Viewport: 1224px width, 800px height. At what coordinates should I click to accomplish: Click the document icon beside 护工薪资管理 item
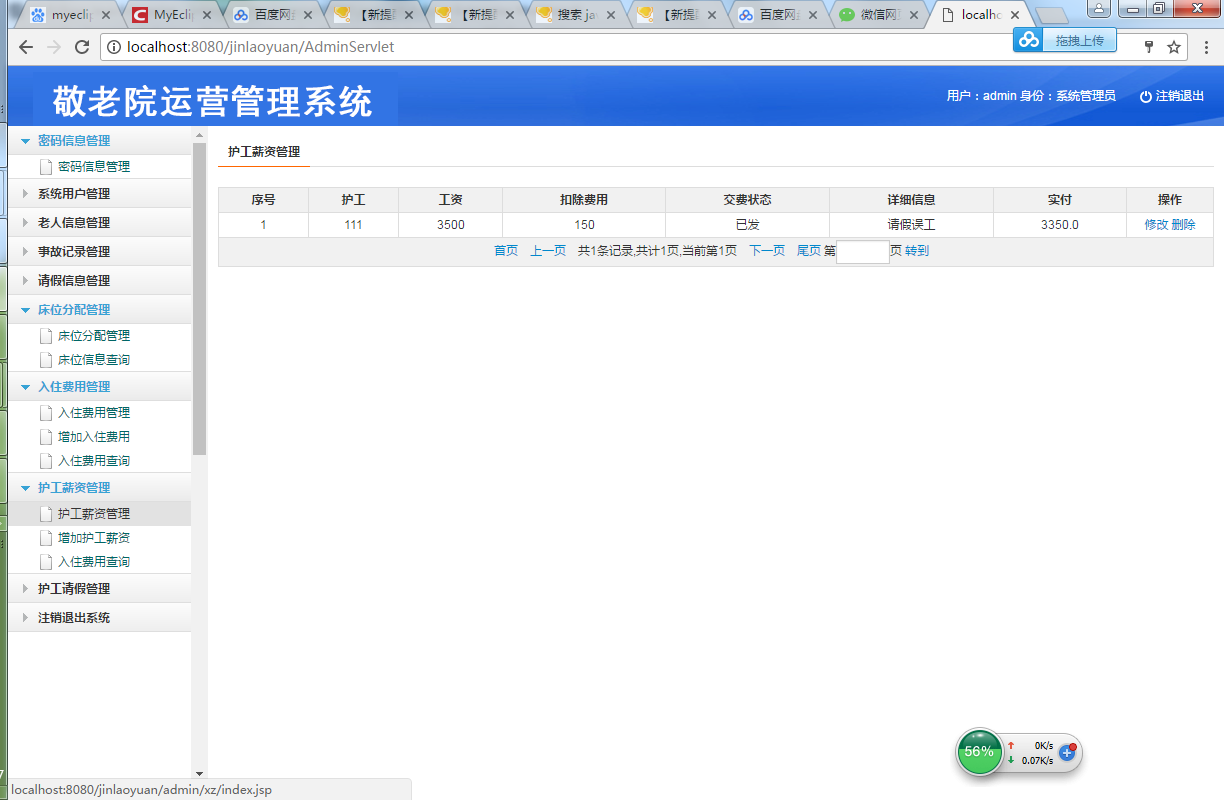[45, 514]
